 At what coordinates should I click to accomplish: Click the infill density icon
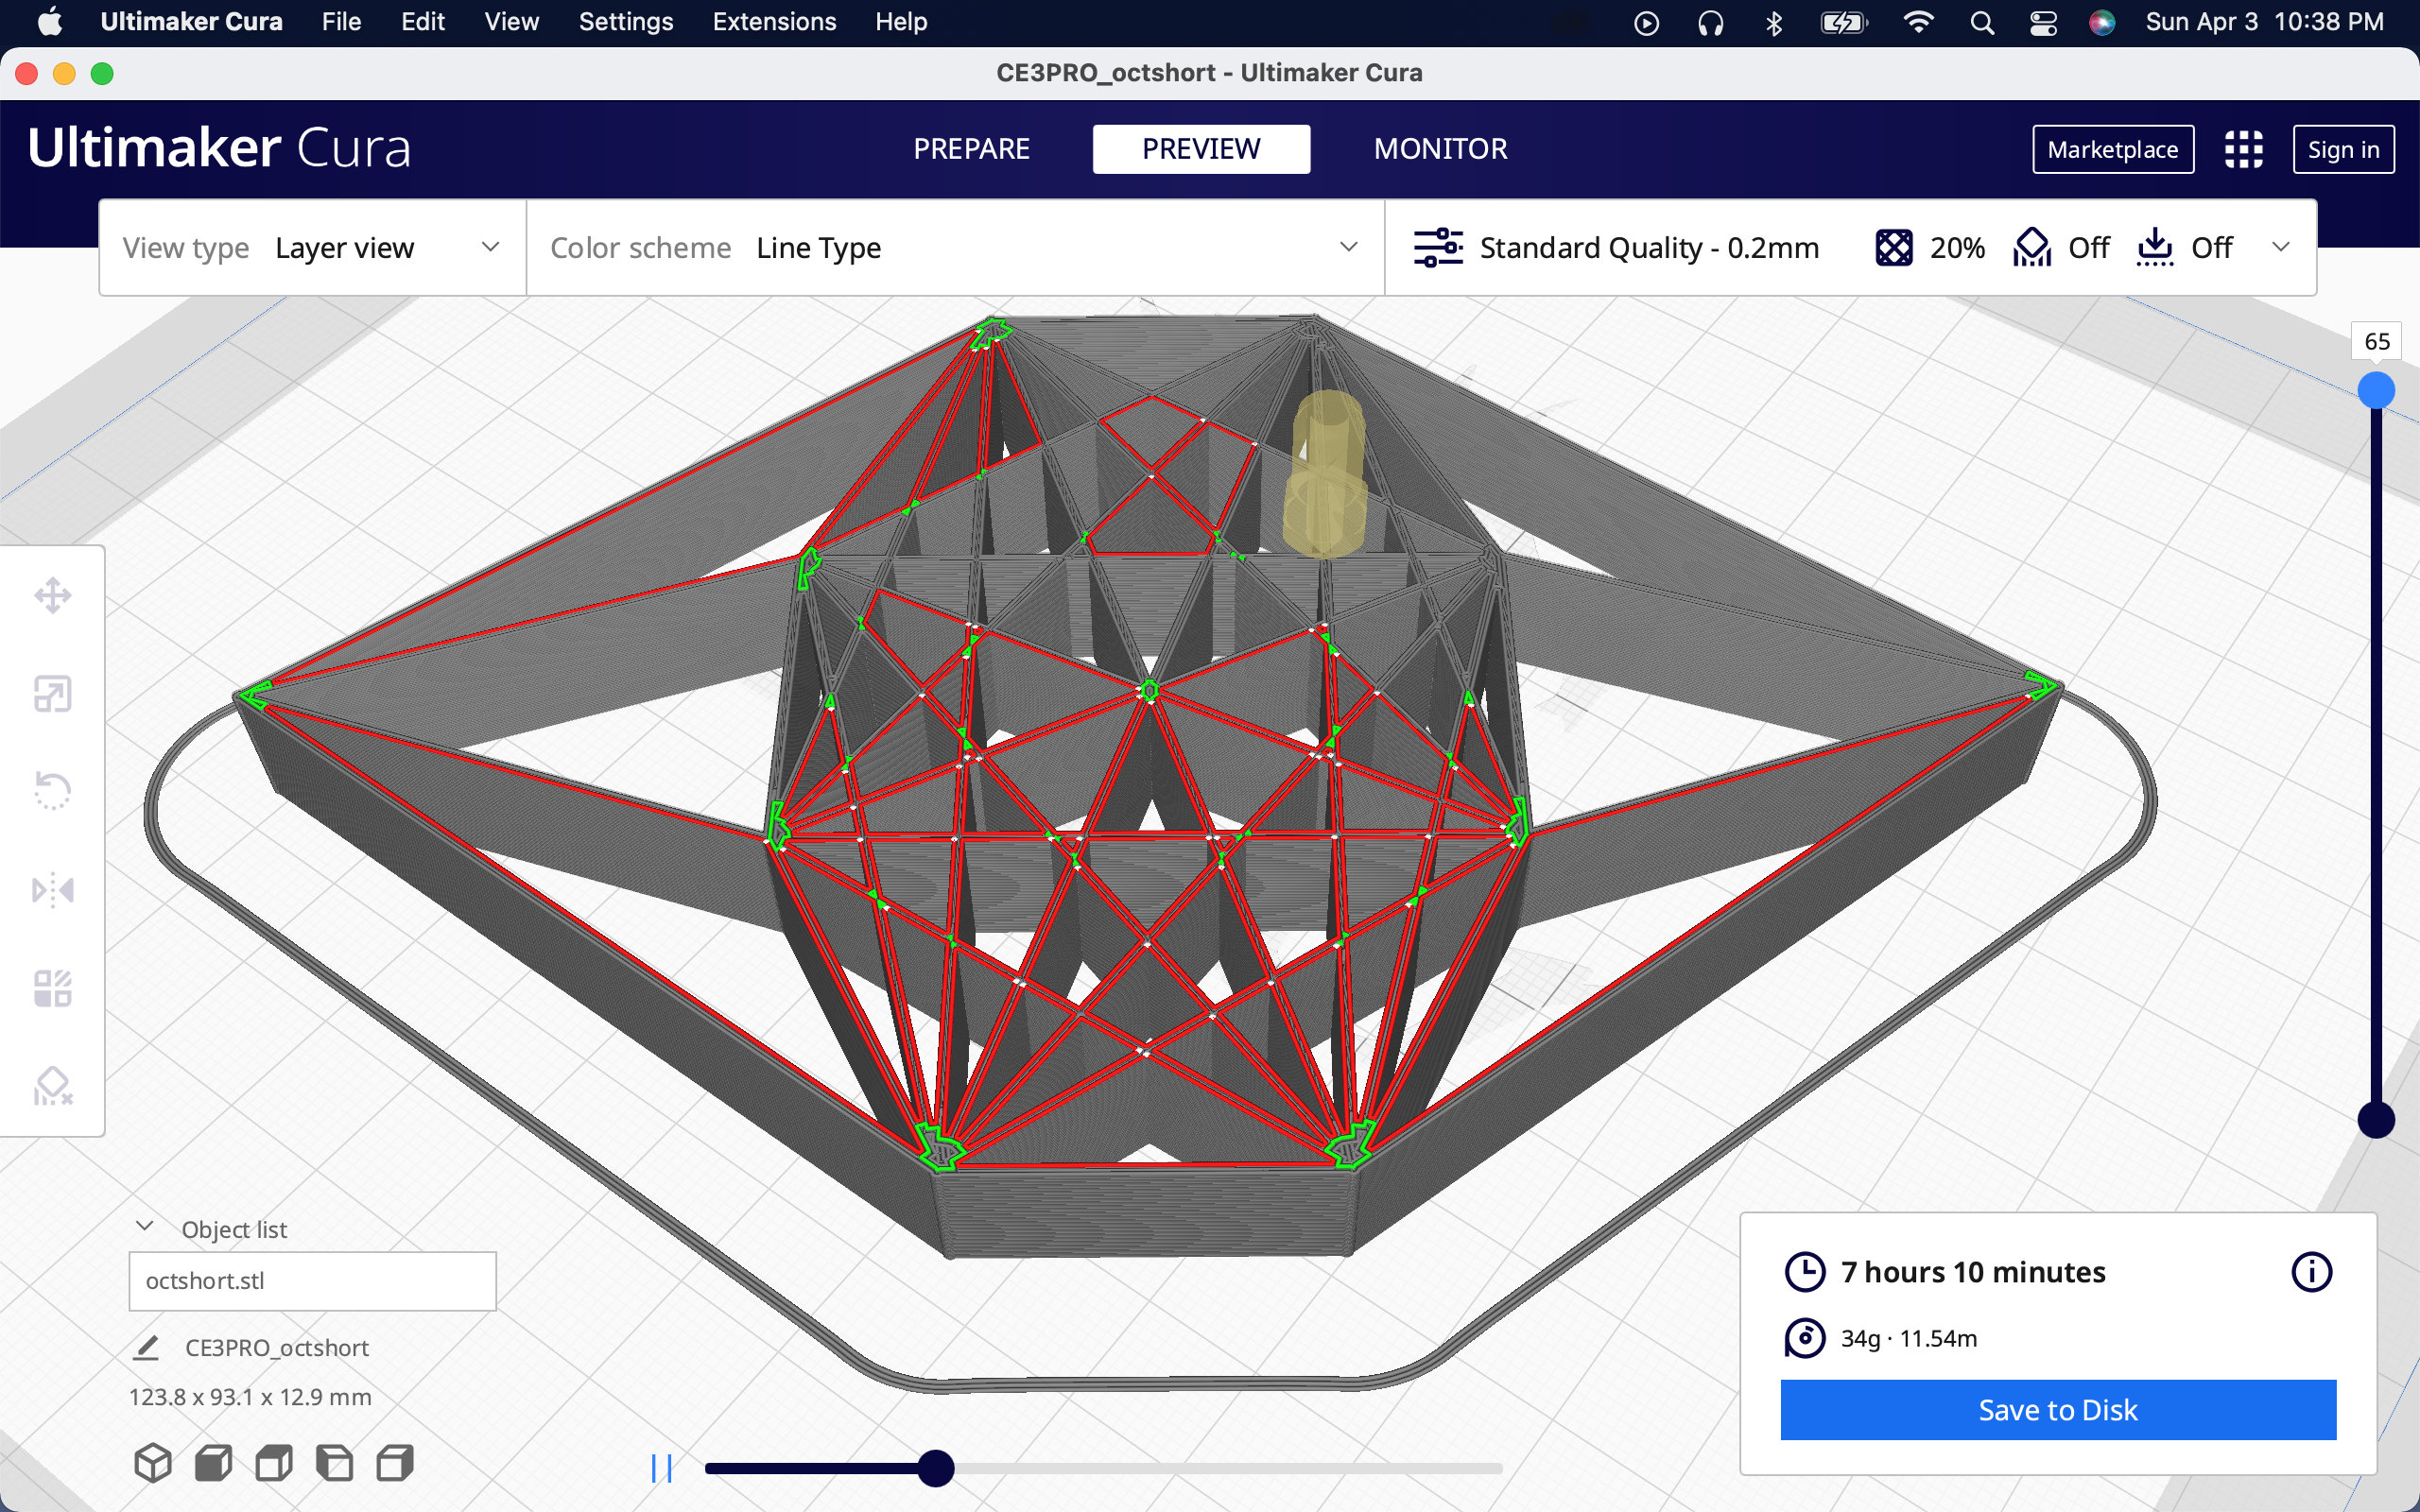[1894, 247]
